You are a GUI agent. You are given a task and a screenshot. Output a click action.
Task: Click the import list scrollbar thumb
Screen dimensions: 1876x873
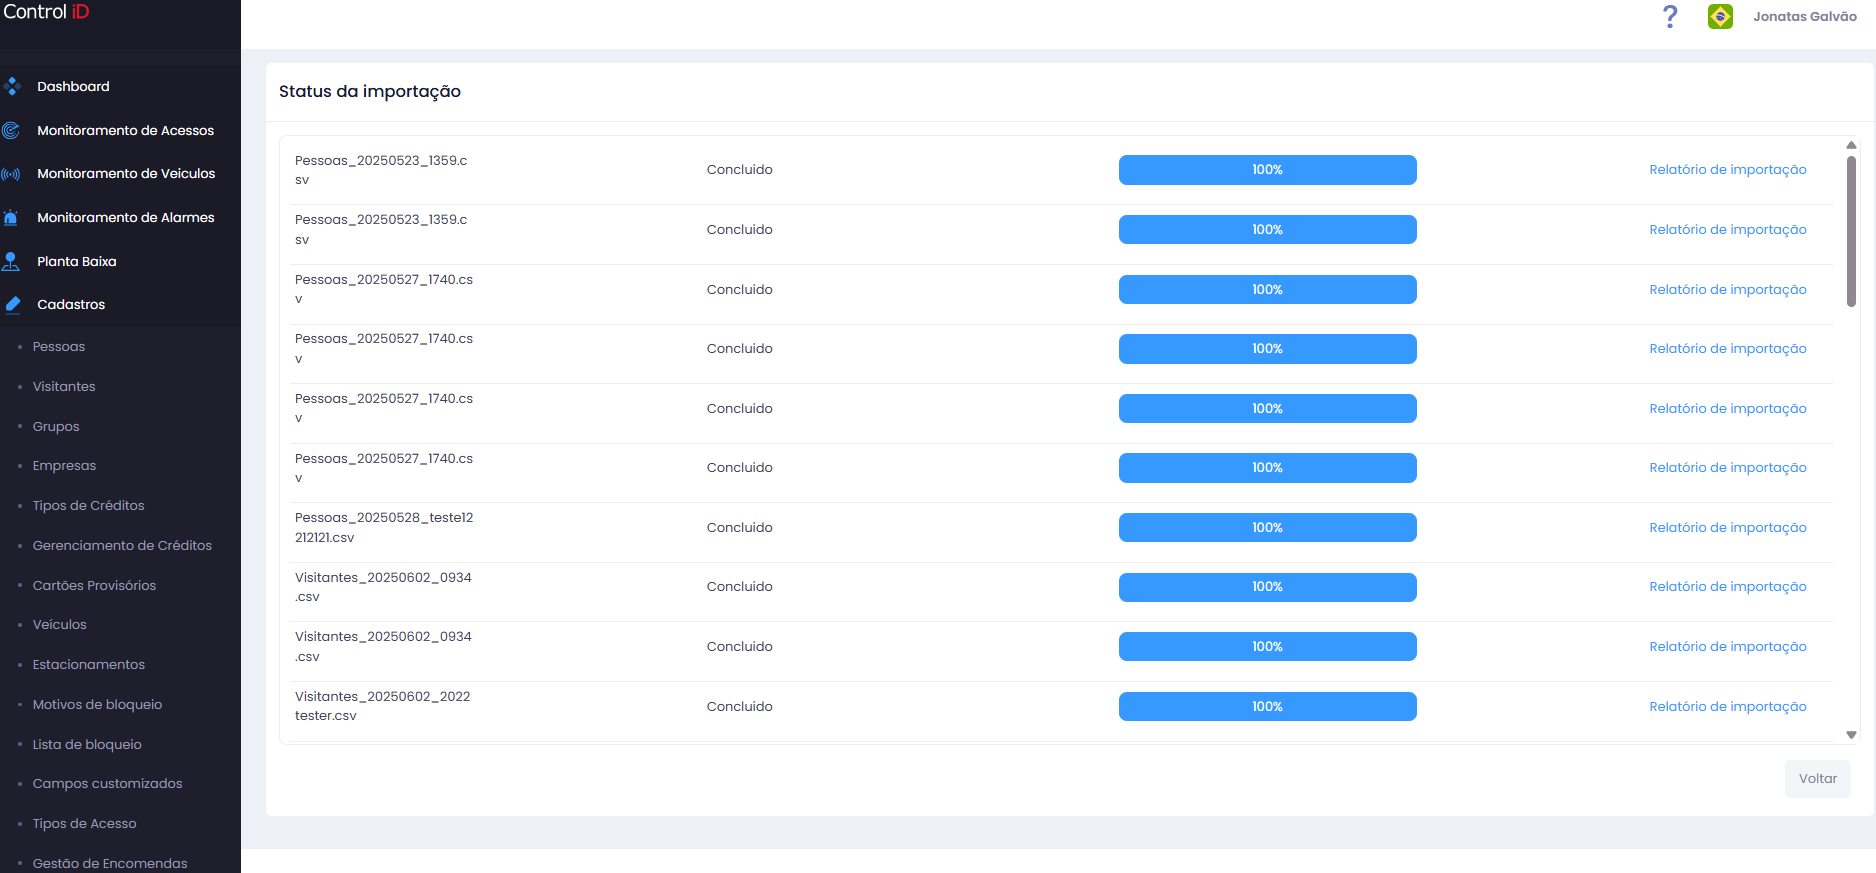click(x=1851, y=231)
